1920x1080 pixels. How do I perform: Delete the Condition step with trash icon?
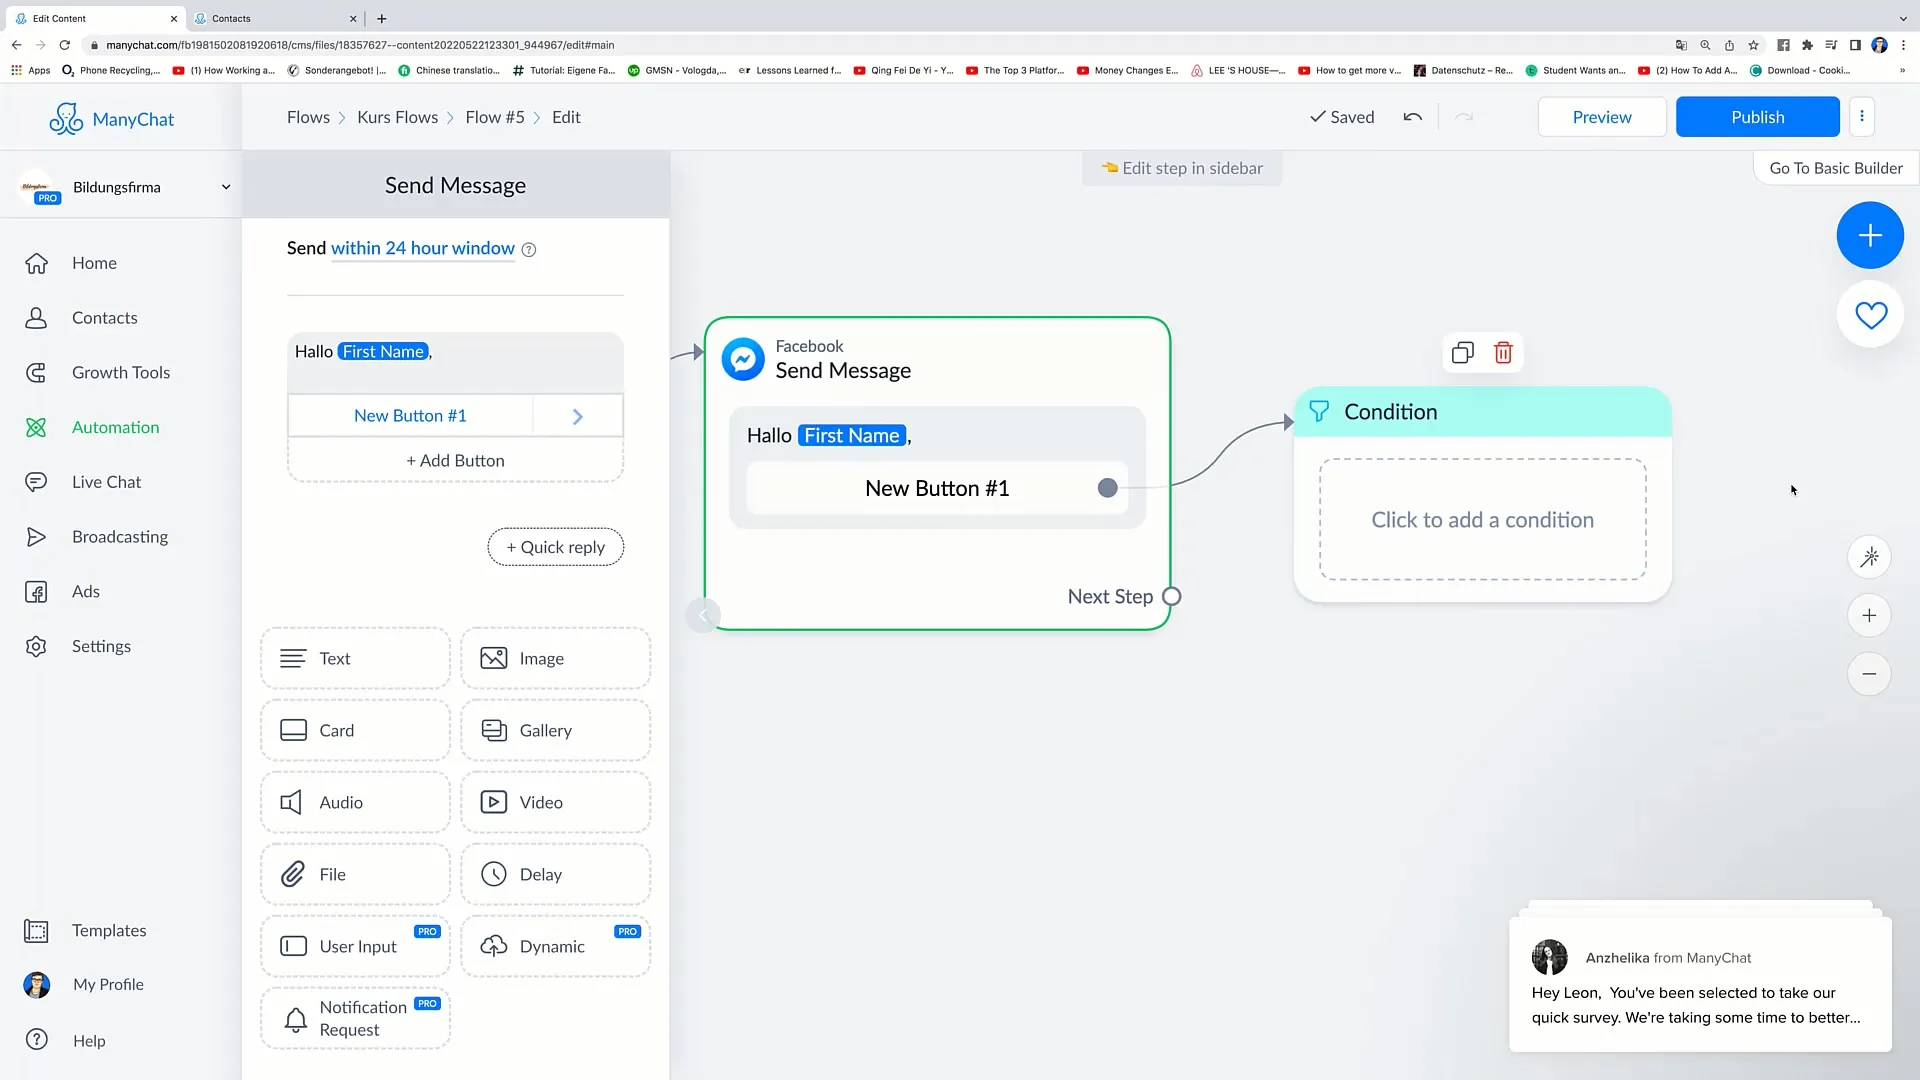[x=1503, y=352]
